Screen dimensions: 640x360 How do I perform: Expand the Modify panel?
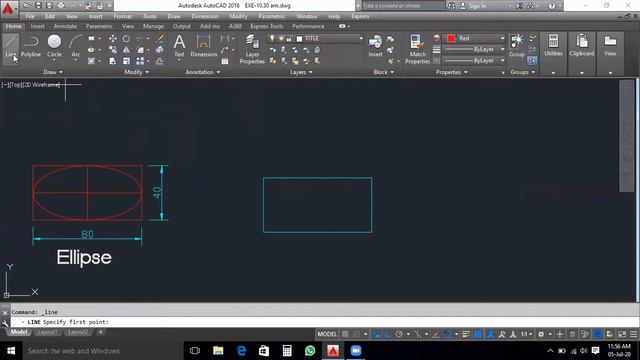(x=137, y=72)
